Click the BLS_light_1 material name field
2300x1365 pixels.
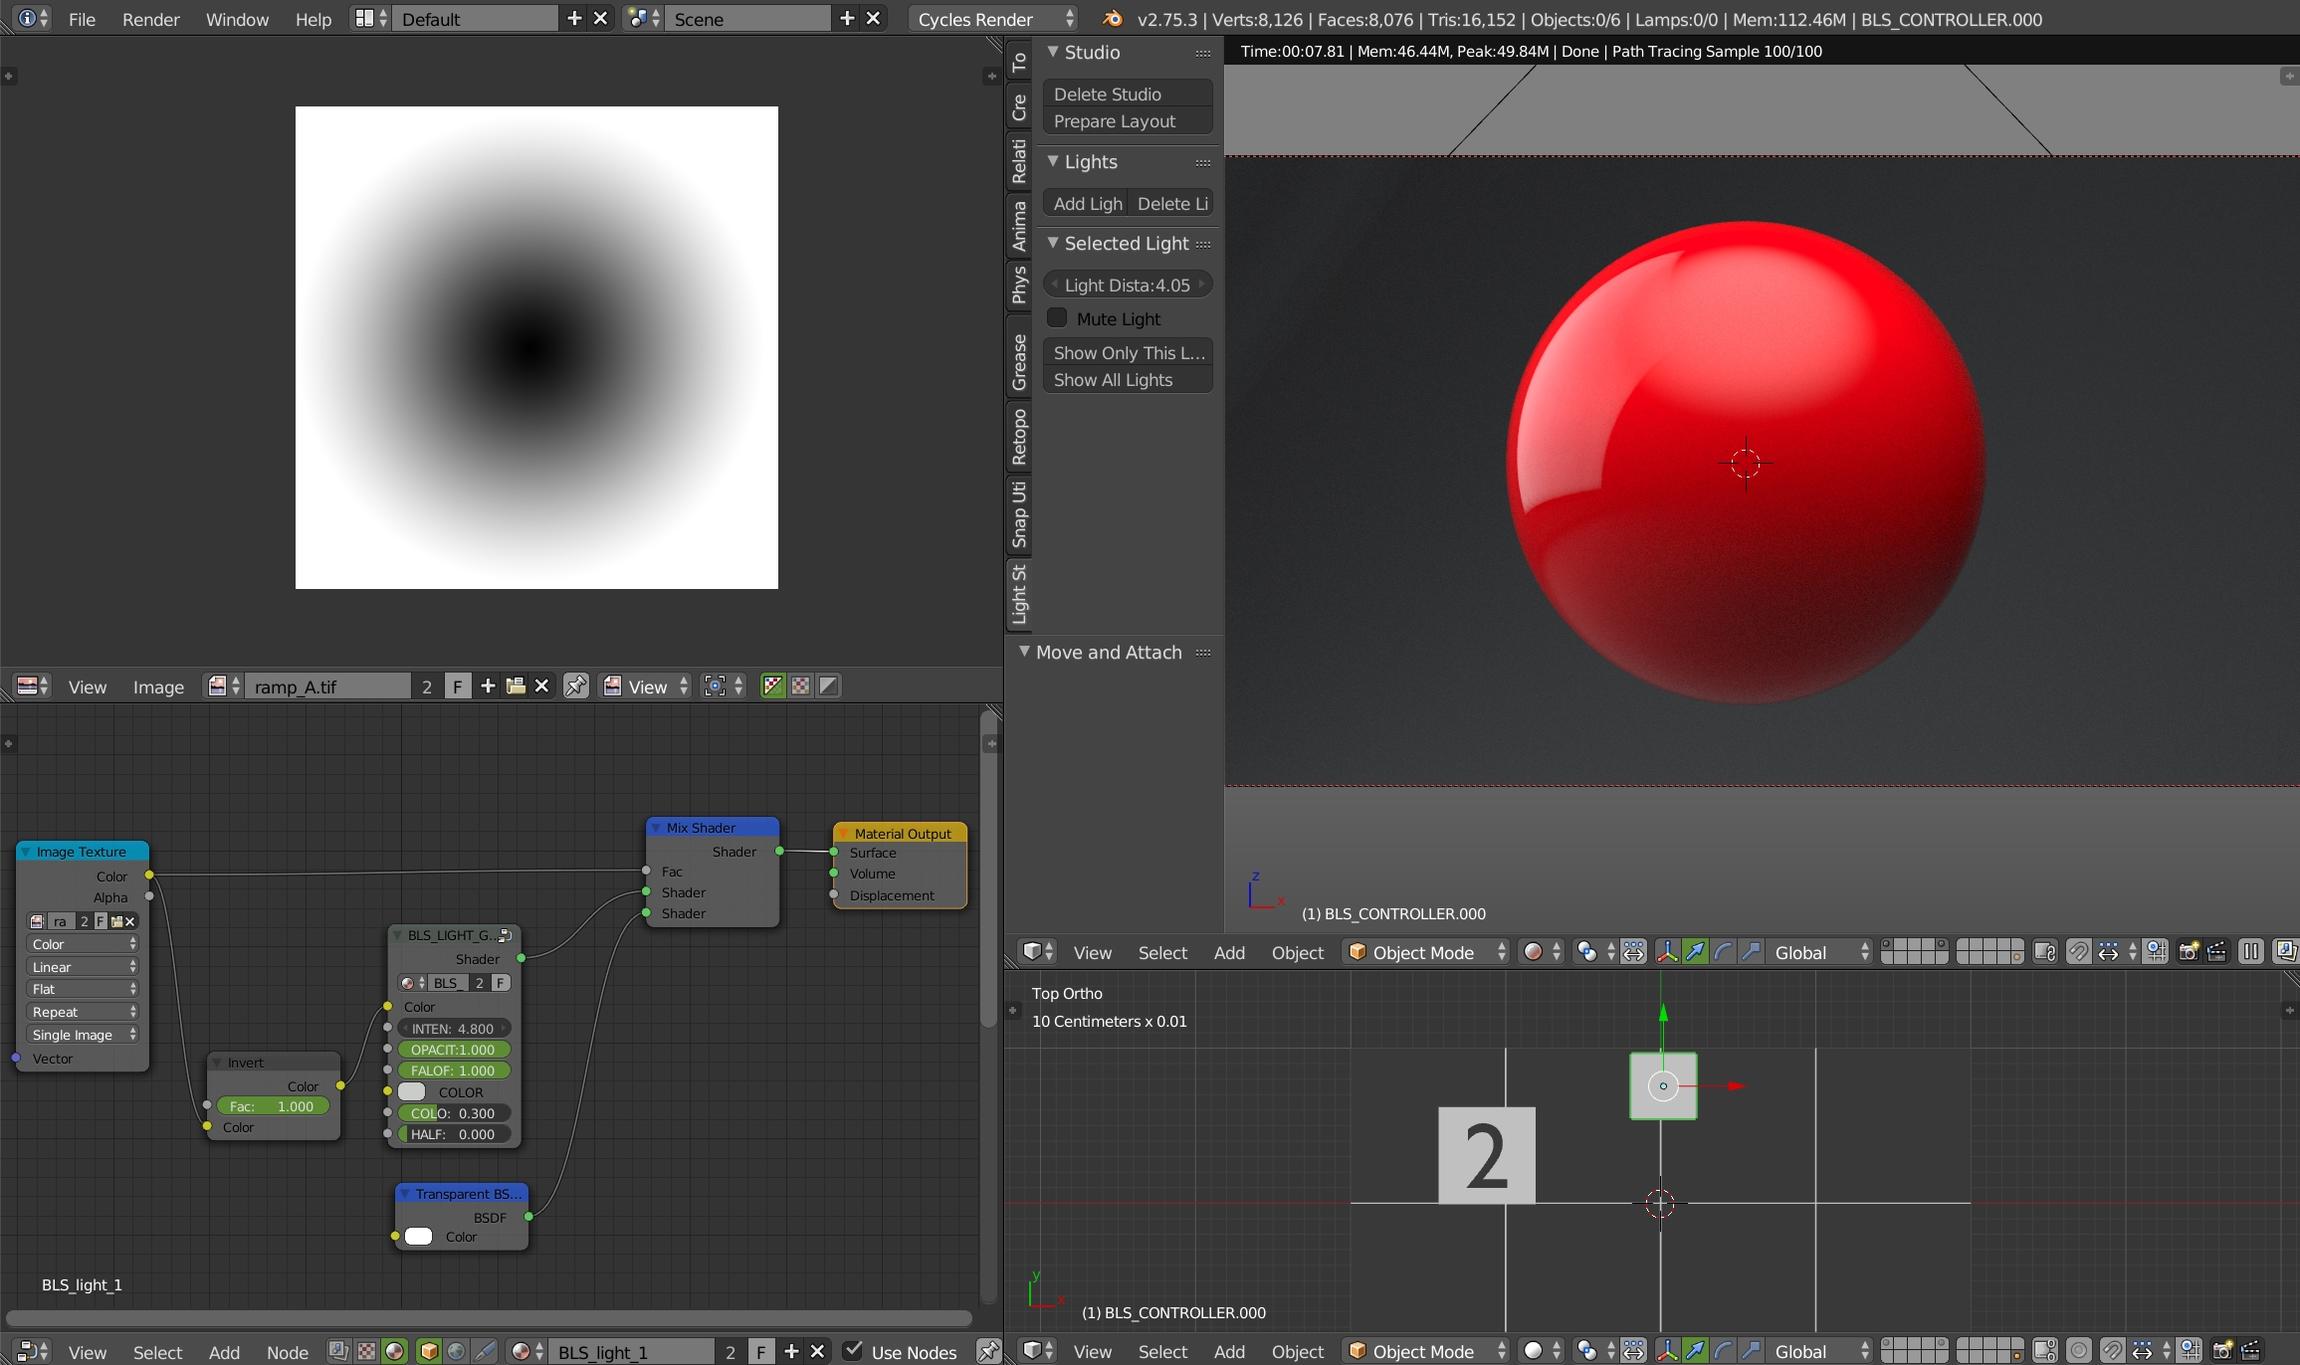point(633,1352)
